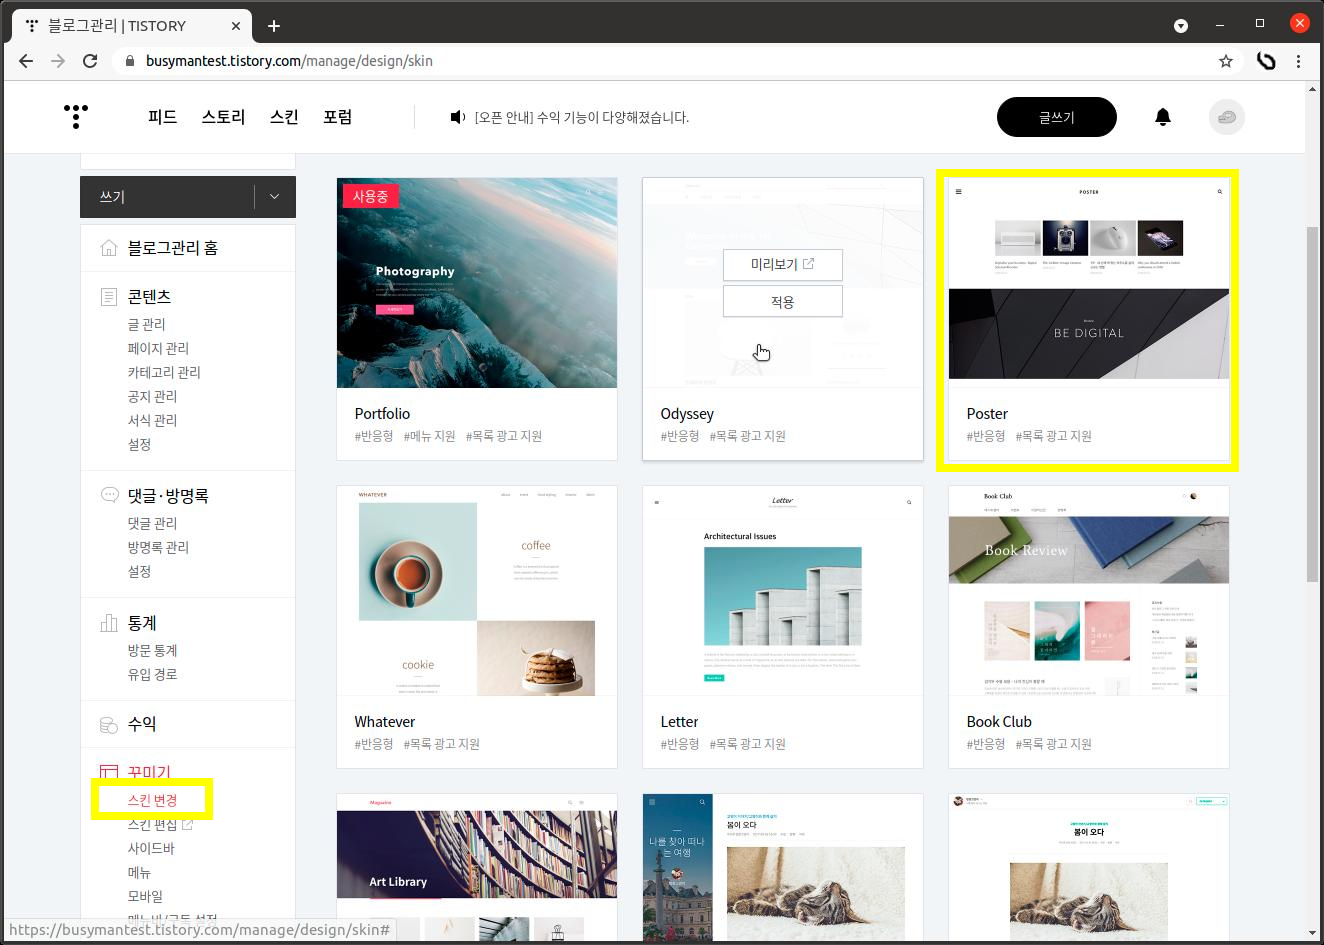This screenshot has width=1324, height=945.
Task: Click the 통계 bar chart icon
Action: tap(109, 623)
